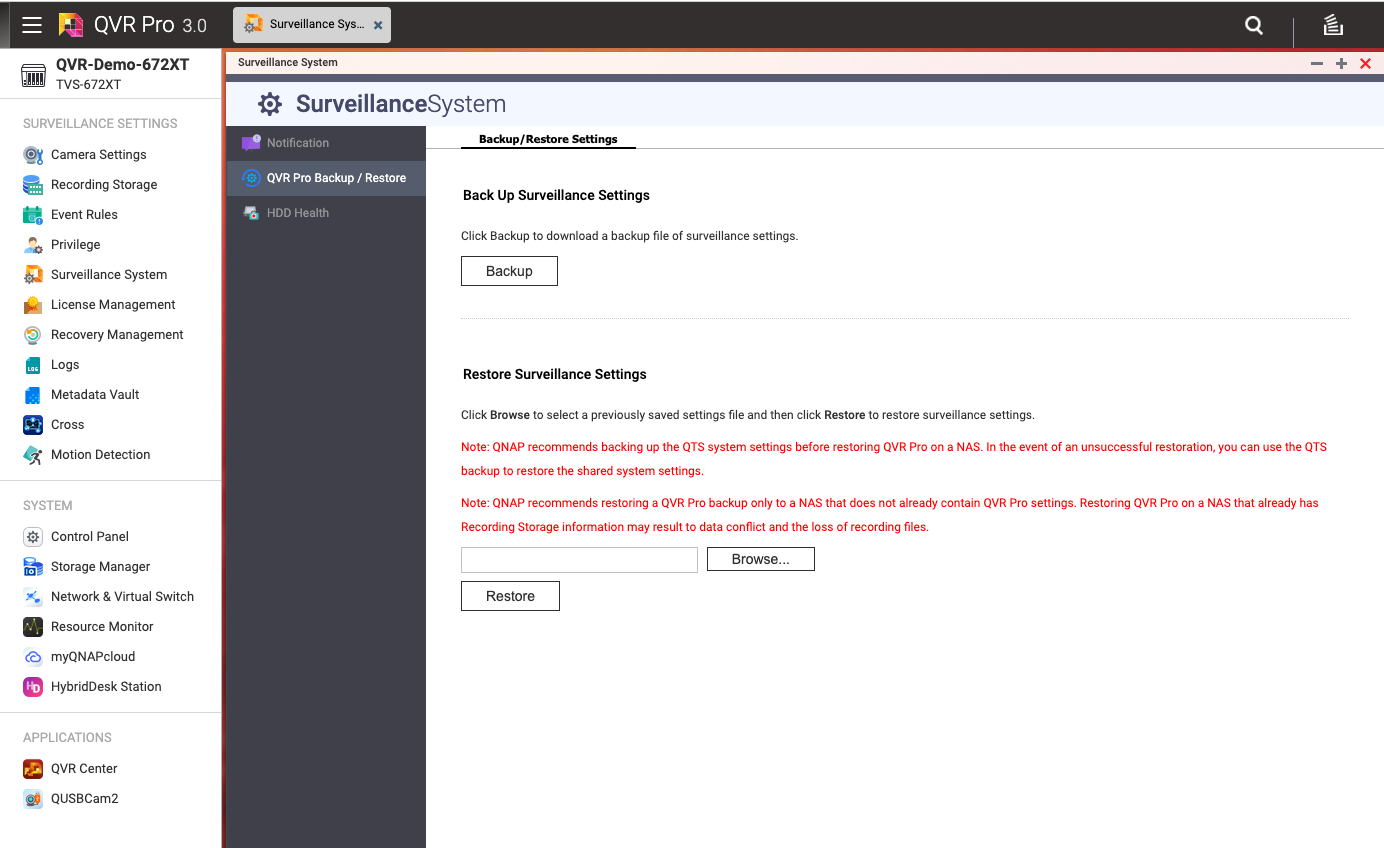Open the search function
This screenshot has height=848, width=1384.
pyautogui.click(x=1253, y=24)
